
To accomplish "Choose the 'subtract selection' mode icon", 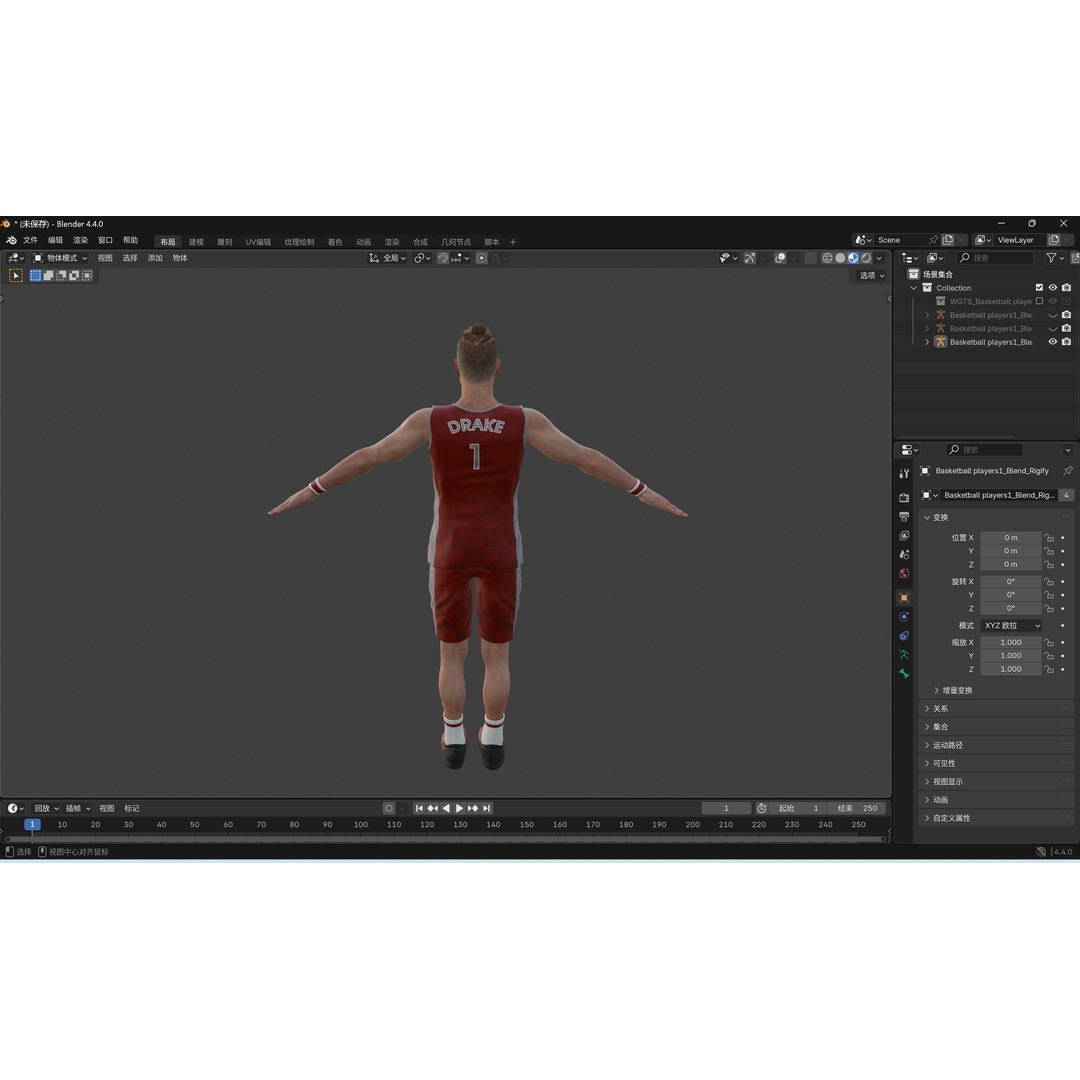I will coord(61,276).
